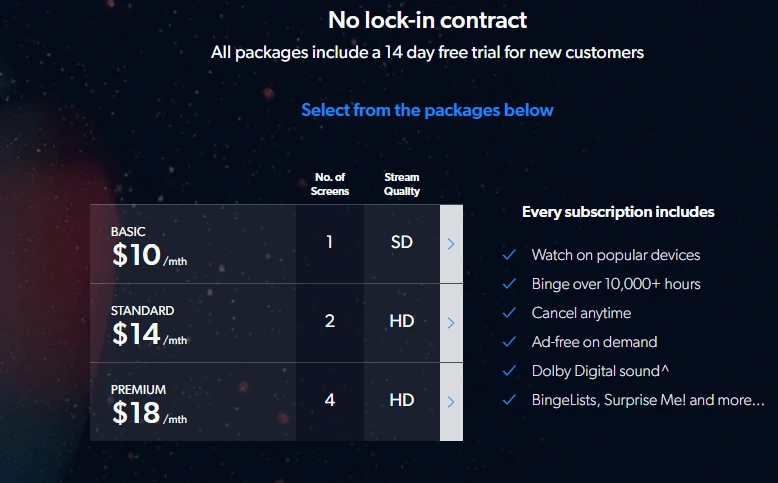Click HD stream quality in Standard row
Image resolution: width=778 pixels, height=483 pixels.
pyautogui.click(x=402, y=321)
